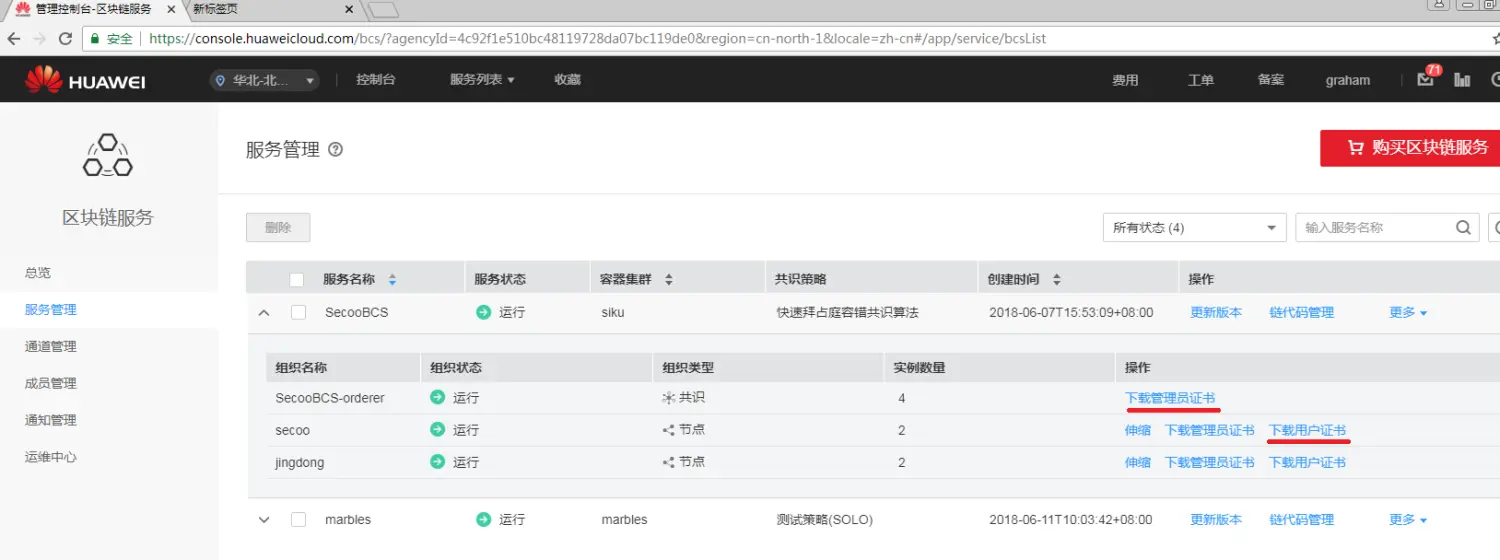Viewport: 1500px width, 560px height.
Task: Click the browser back arrow
Action: pos(15,39)
